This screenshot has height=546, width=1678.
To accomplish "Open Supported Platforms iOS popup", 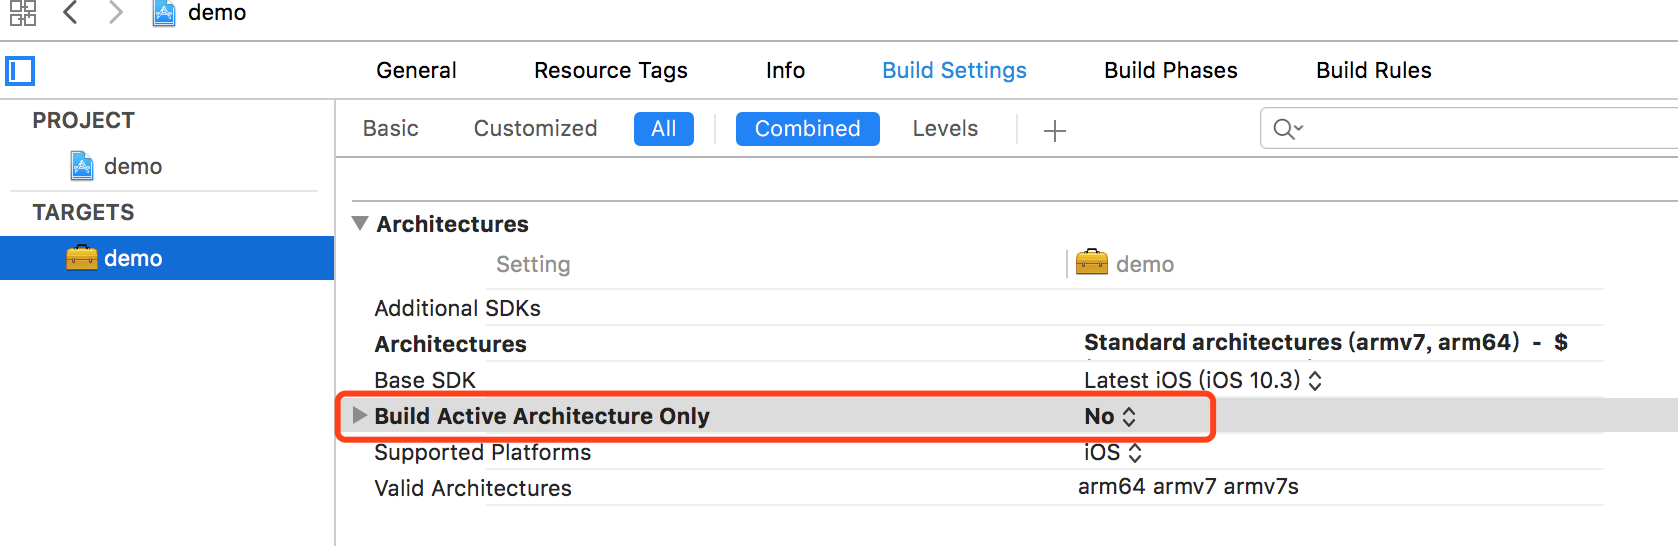I will coord(1112,452).
